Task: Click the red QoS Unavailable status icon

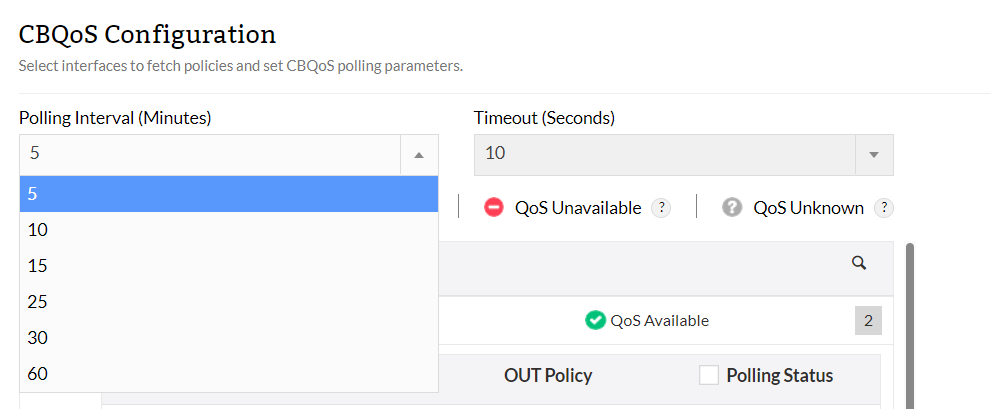Action: (493, 208)
